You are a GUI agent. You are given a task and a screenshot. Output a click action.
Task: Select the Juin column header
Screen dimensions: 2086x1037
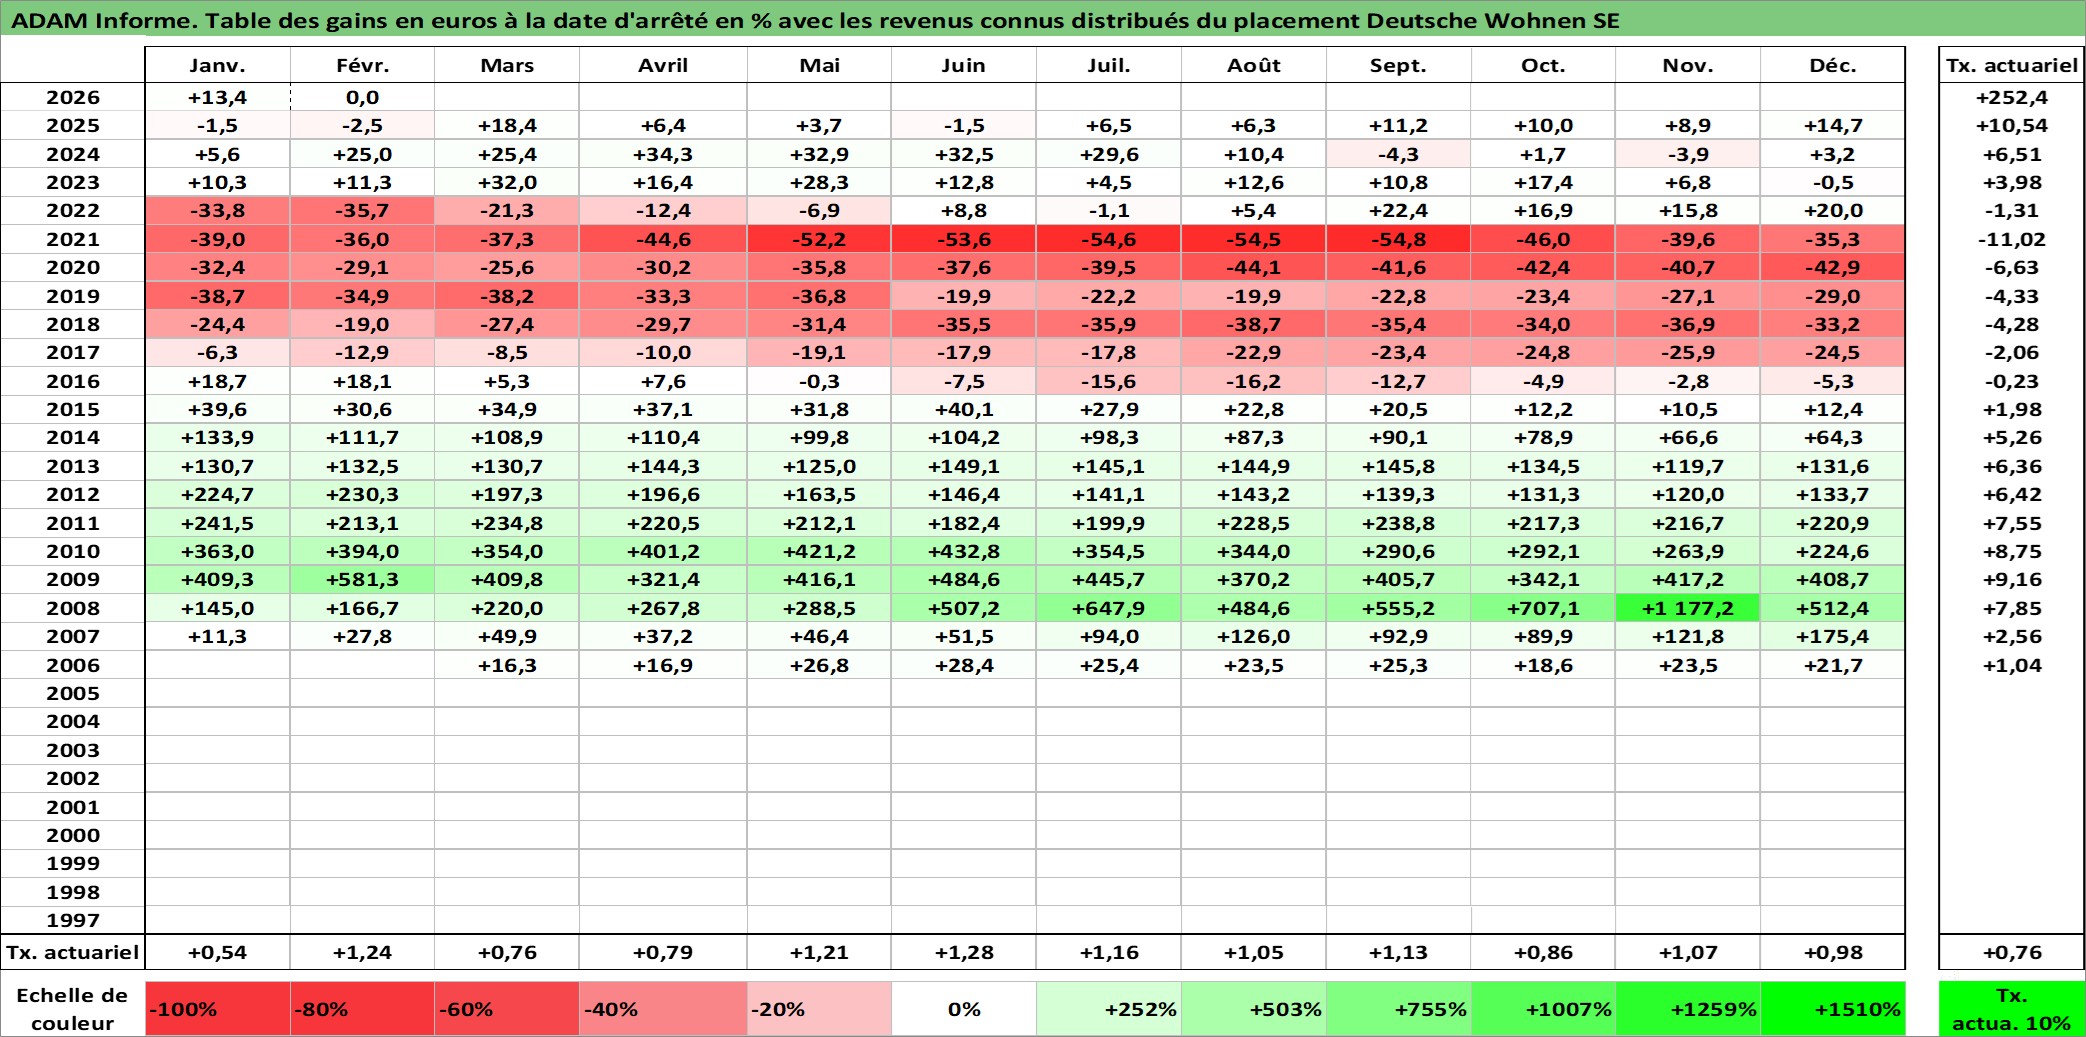[x=964, y=65]
